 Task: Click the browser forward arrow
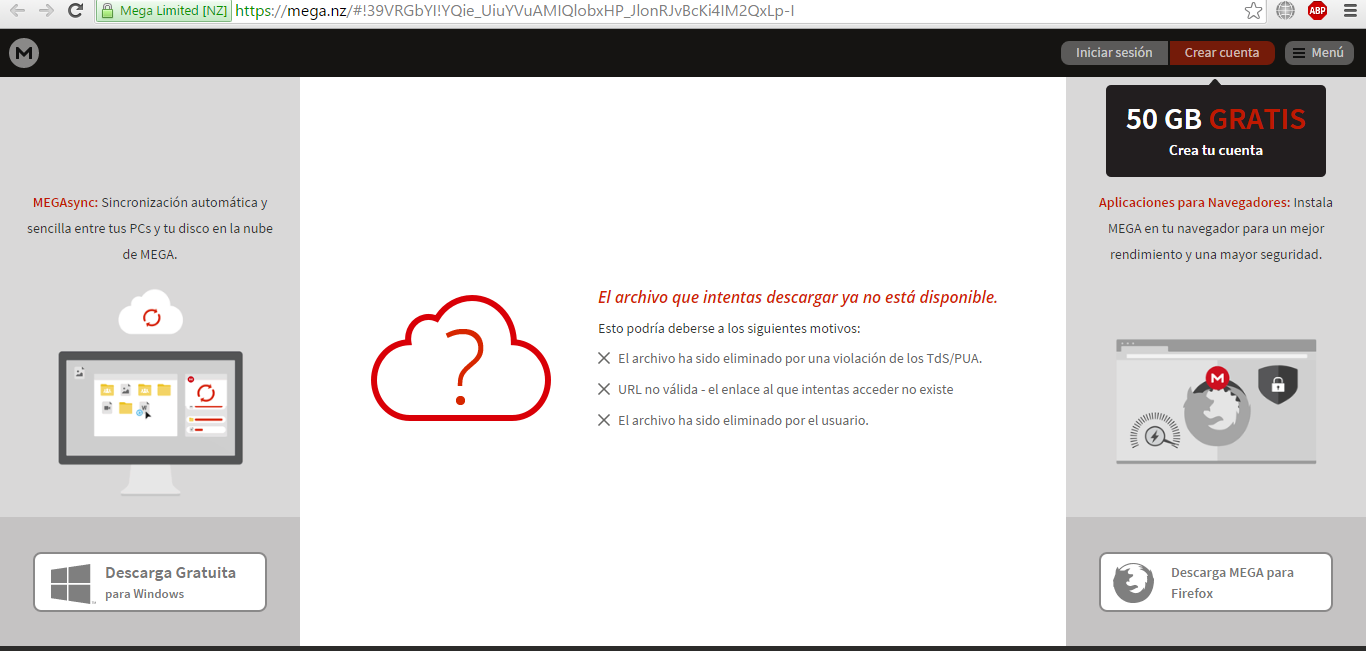click(46, 11)
